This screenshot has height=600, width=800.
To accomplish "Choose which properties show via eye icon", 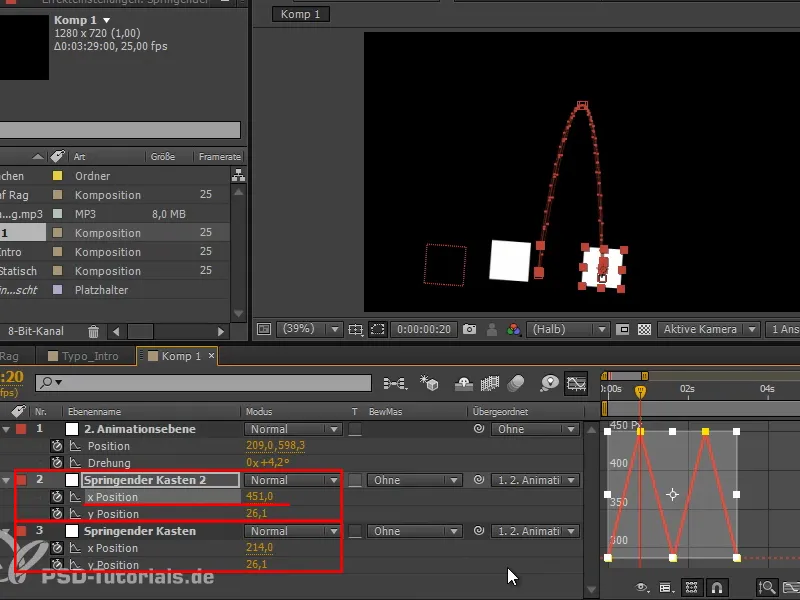I will (641, 587).
